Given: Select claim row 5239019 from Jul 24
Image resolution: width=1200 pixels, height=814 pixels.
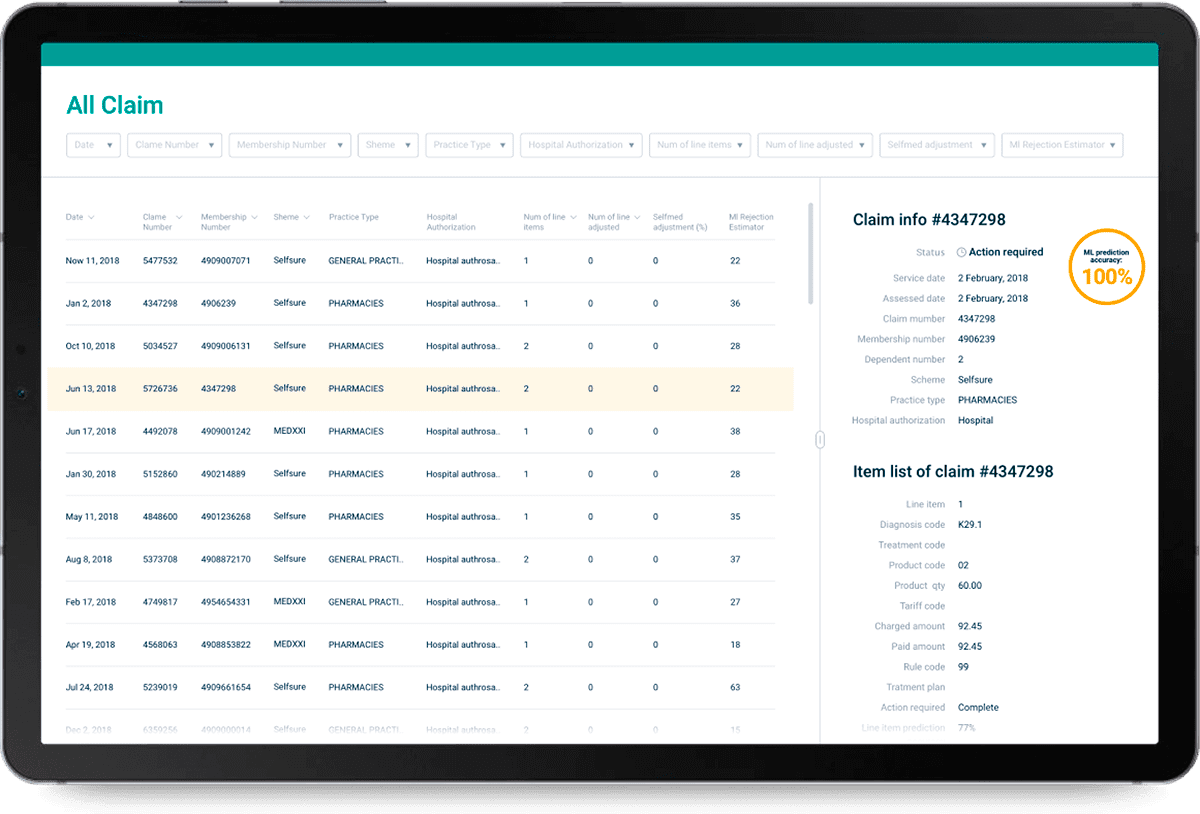Looking at the screenshot, I should point(420,688).
